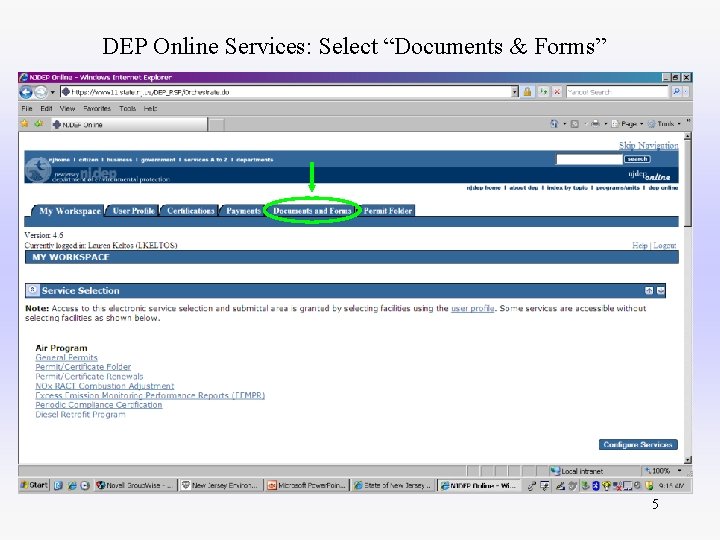
Task: Open the Help menu
Action: (150, 108)
